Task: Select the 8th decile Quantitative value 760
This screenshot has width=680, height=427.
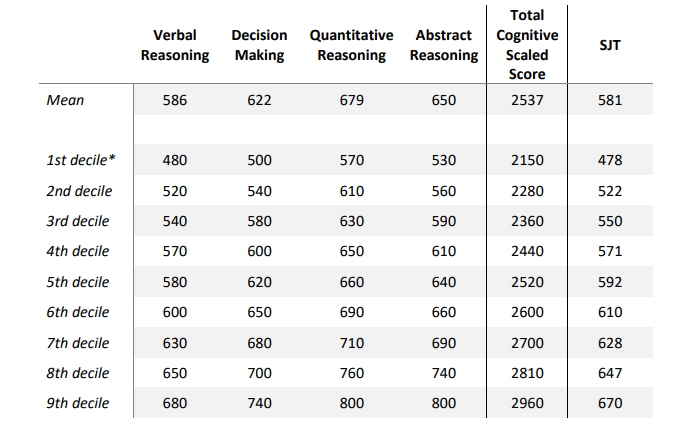Action: (351, 373)
